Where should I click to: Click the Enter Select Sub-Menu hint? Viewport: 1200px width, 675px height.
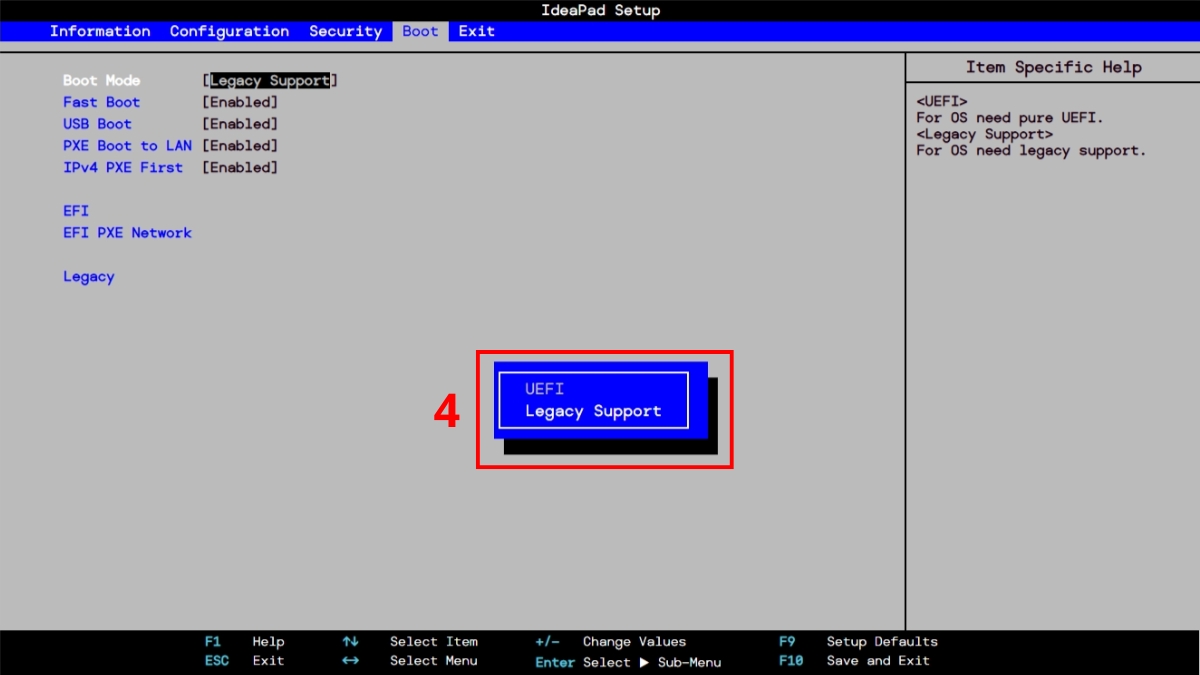tap(628, 662)
